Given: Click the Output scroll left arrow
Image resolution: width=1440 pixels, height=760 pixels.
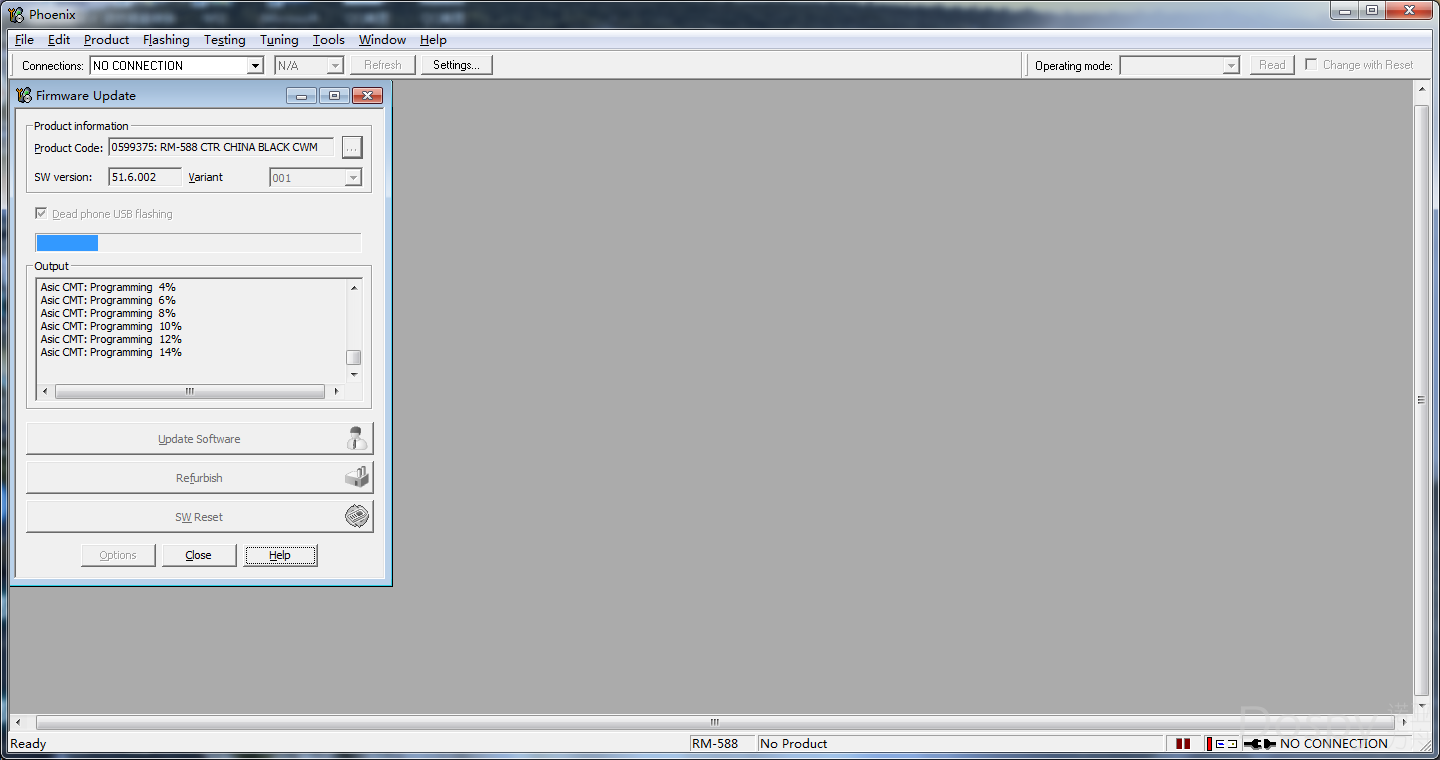Looking at the screenshot, I should [x=45, y=391].
